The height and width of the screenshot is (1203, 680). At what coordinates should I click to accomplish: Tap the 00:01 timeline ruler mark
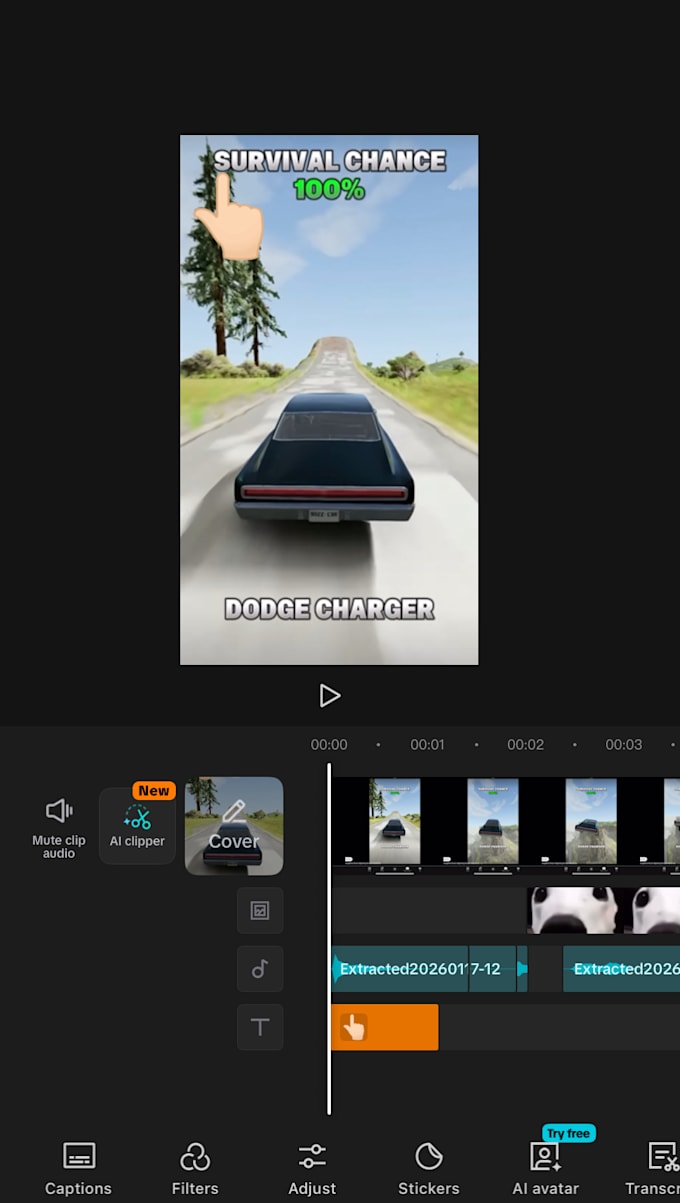point(427,745)
